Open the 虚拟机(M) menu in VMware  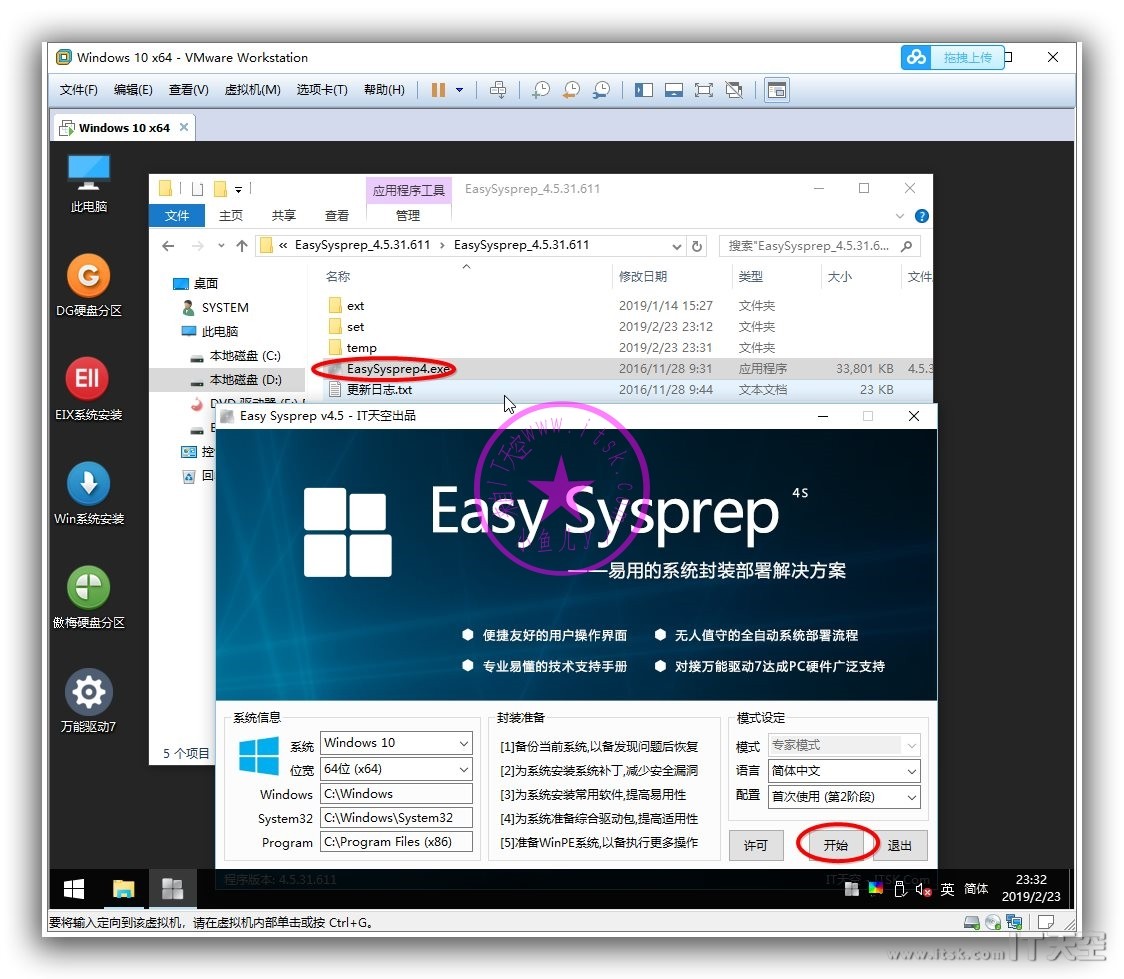(x=252, y=90)
